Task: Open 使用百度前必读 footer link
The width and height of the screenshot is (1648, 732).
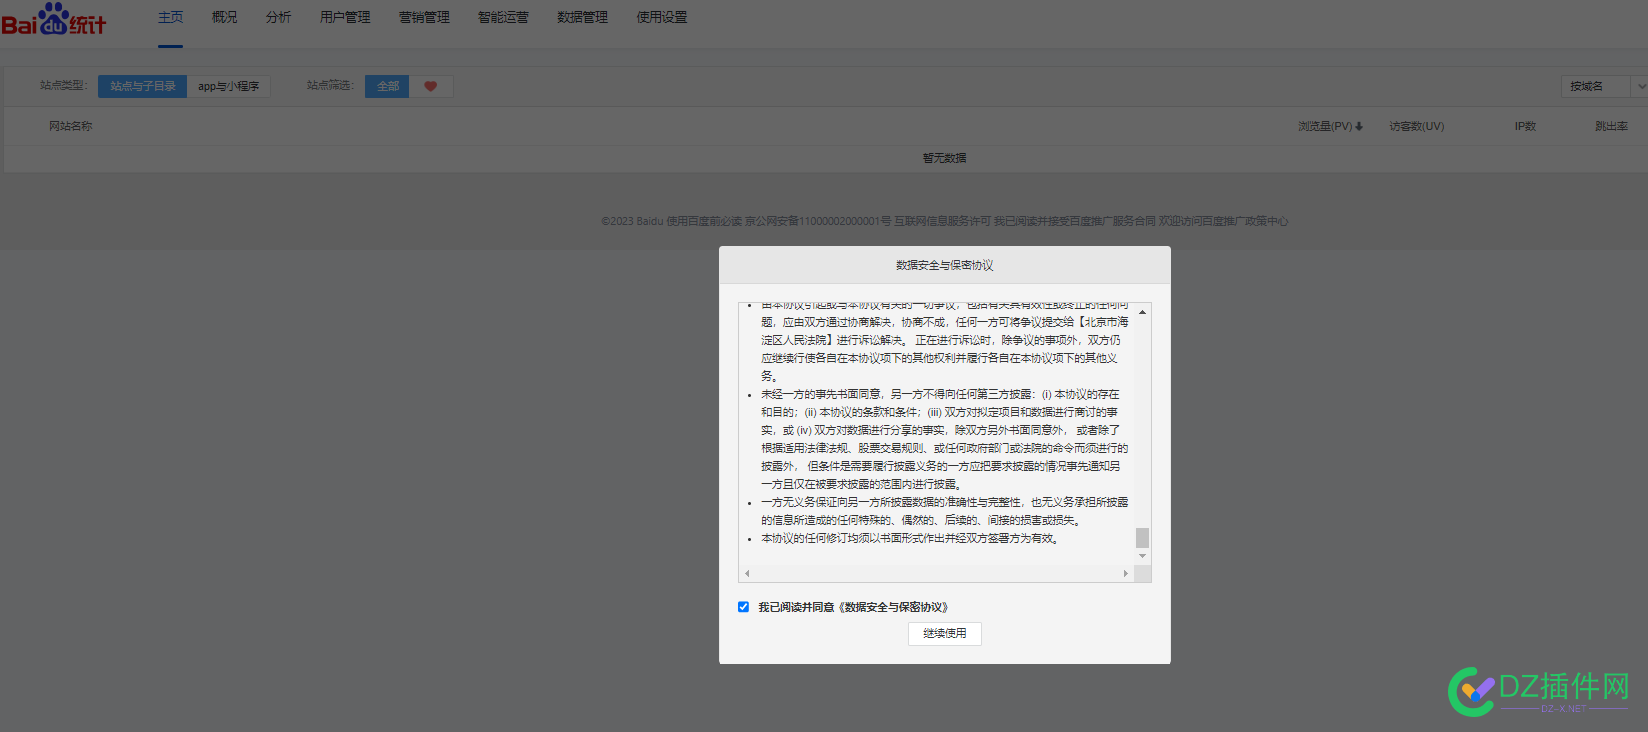Action: coord(704,221)
